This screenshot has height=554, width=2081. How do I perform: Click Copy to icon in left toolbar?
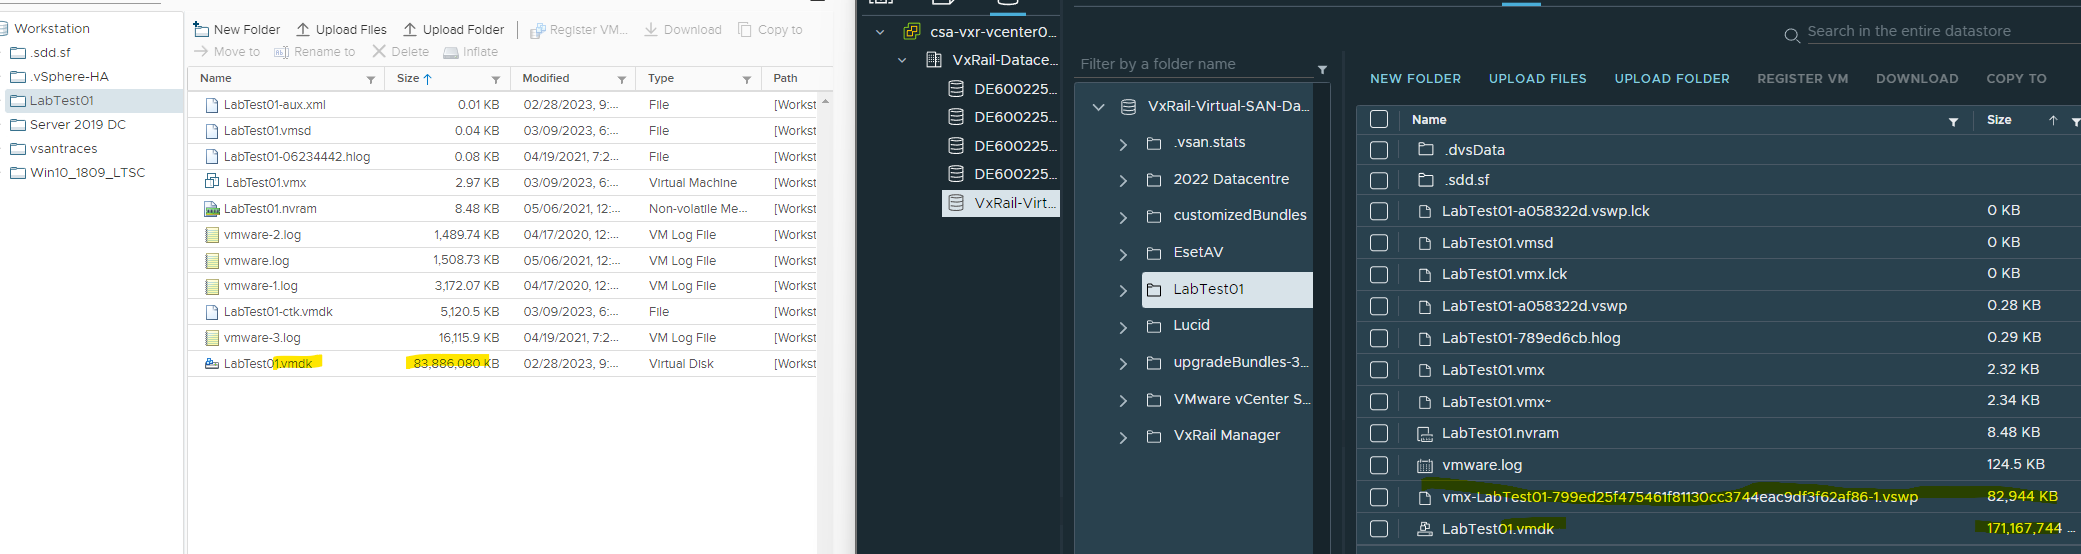tap(745, 29)
